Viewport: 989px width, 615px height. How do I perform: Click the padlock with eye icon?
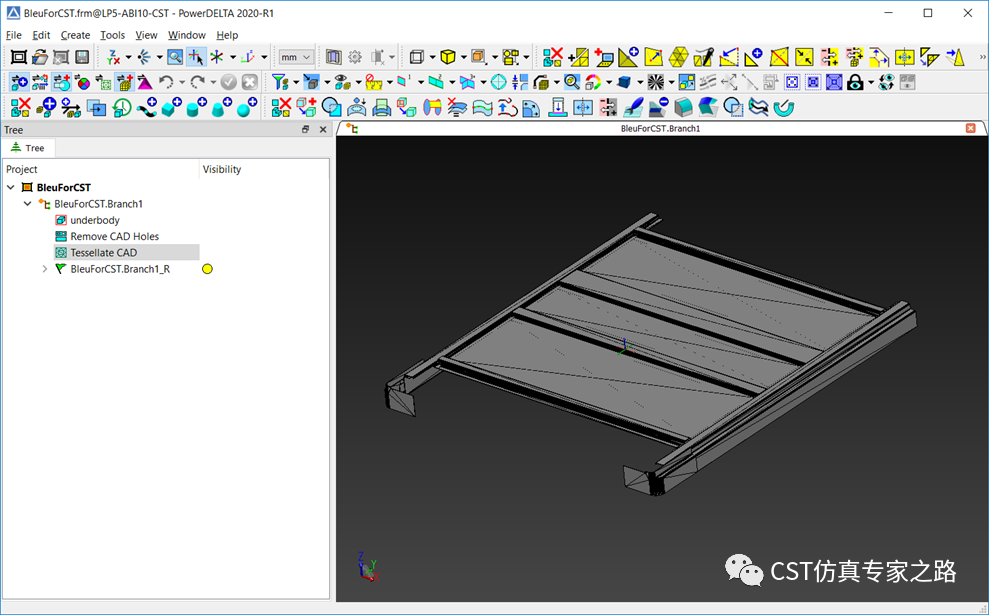[855, 82]
